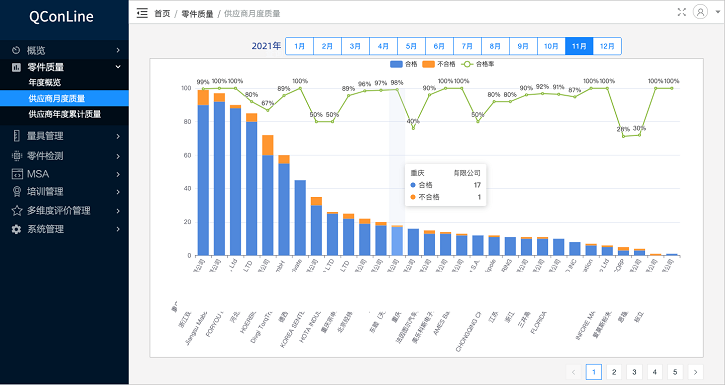
Task: Click the 67% data label on line
Action: [268, 103]
